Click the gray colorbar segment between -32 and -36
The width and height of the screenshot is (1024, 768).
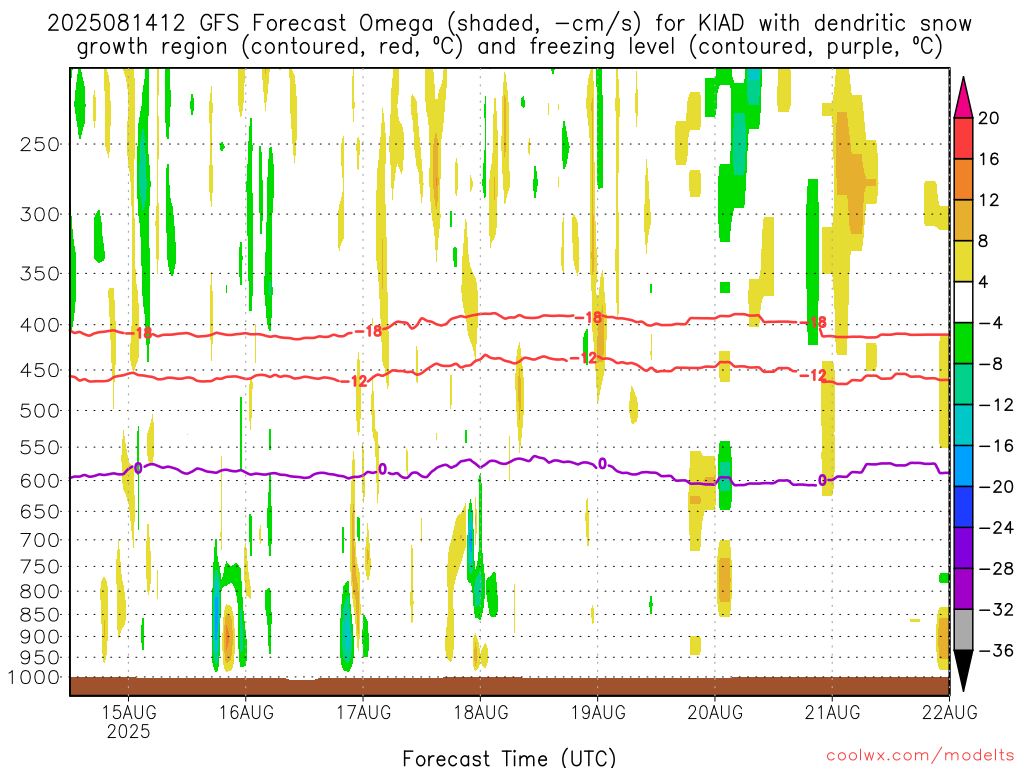[x=963, y=630]
